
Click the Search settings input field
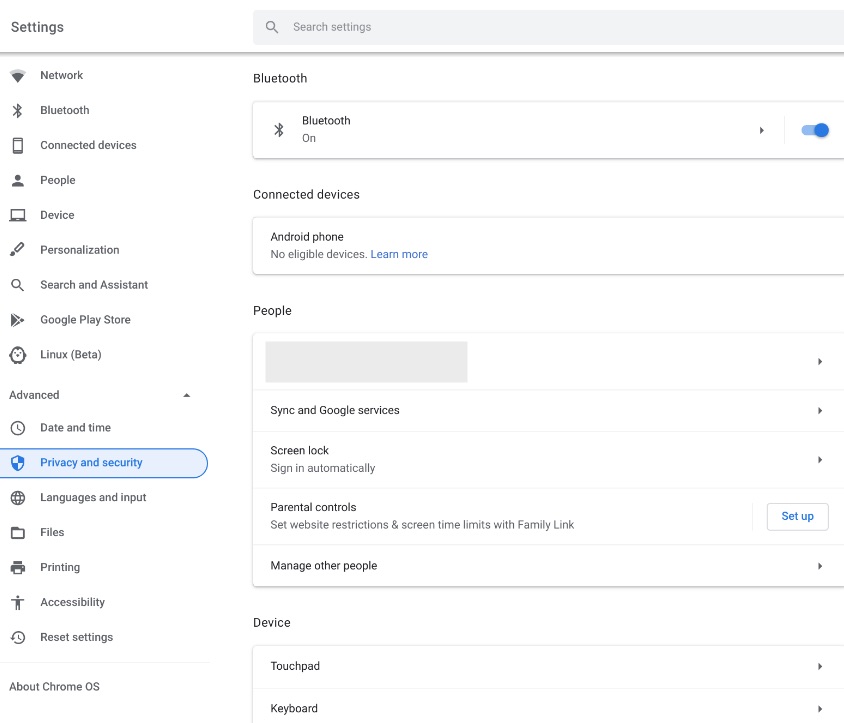[560, 27]
